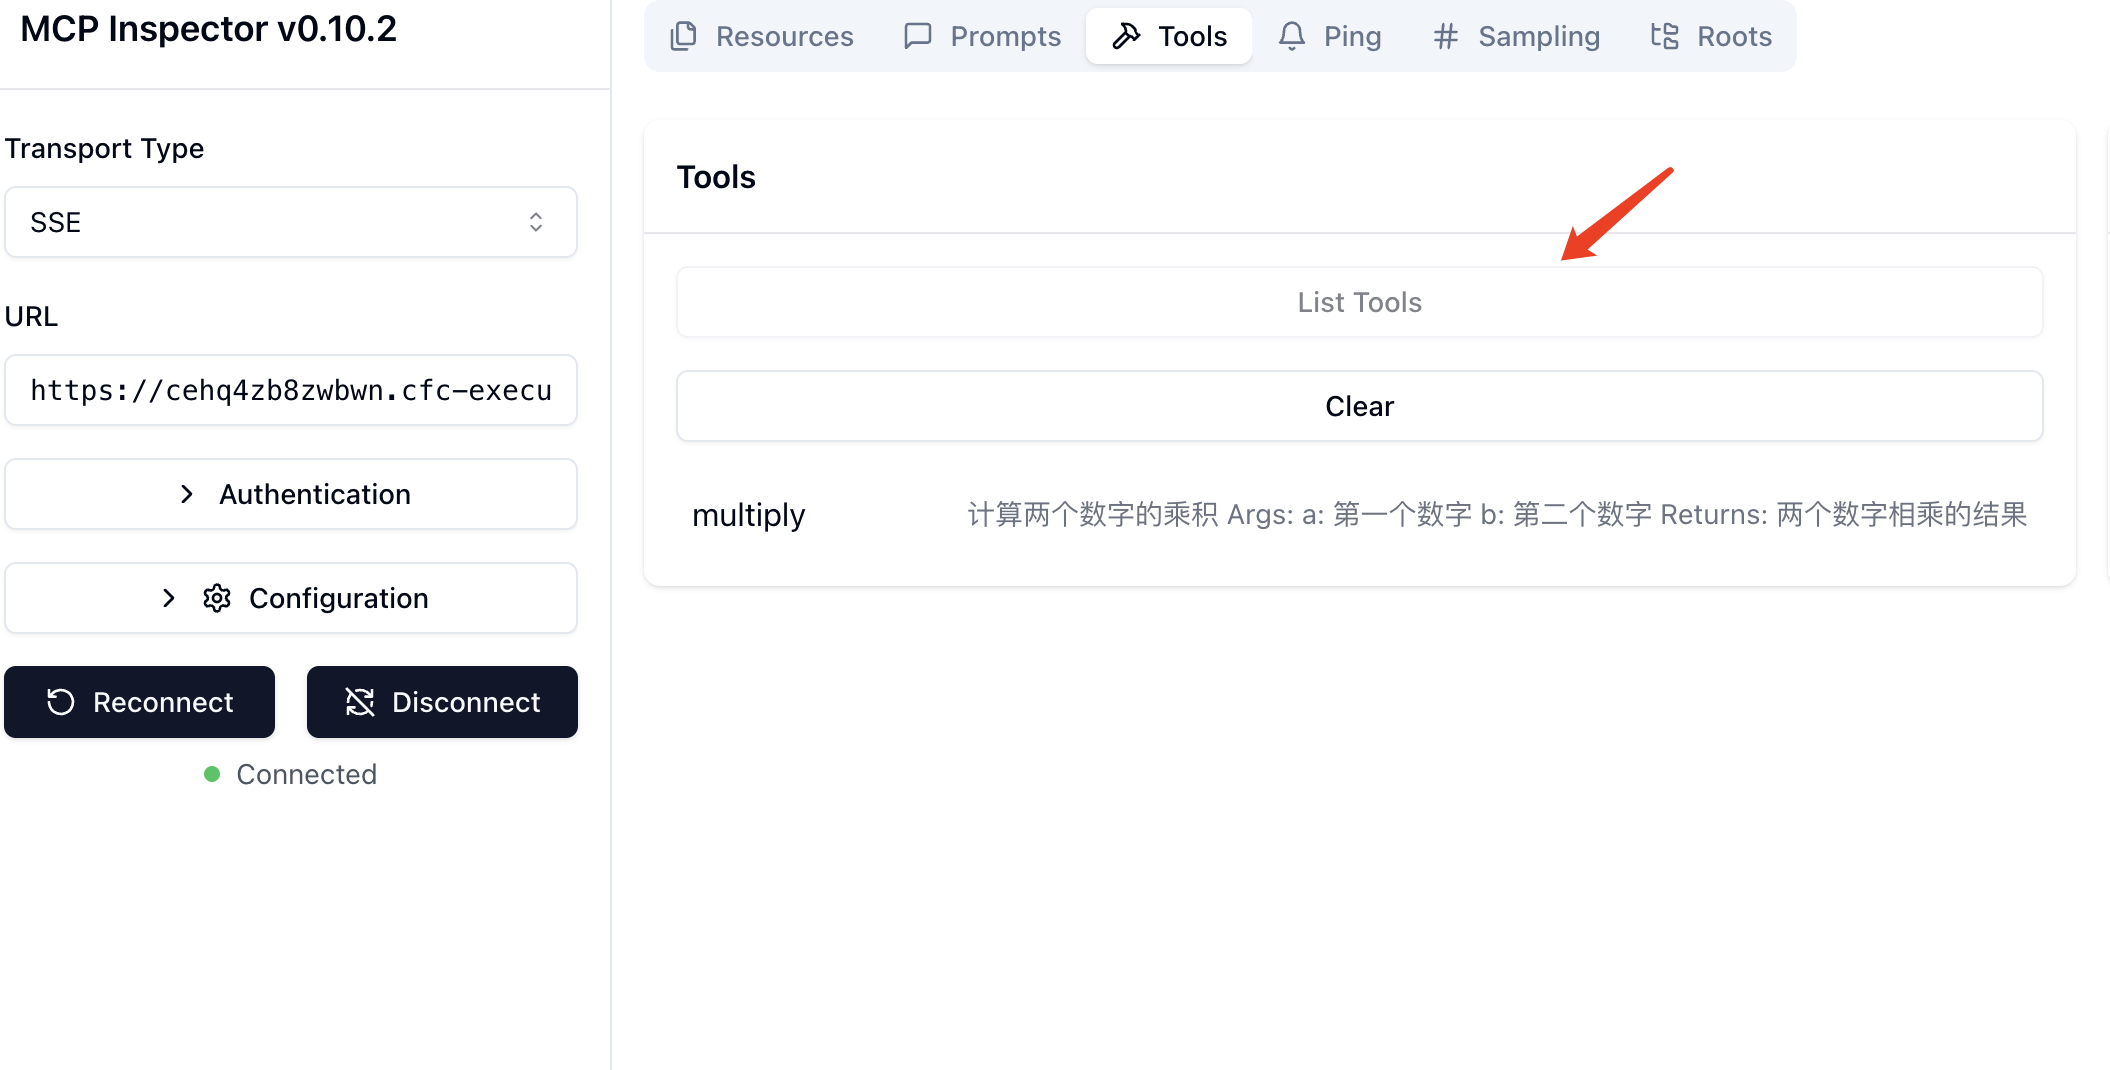This screenshot has width=2110, height=1070.
Task: Click into the URL input field
Action: point(291,390)
